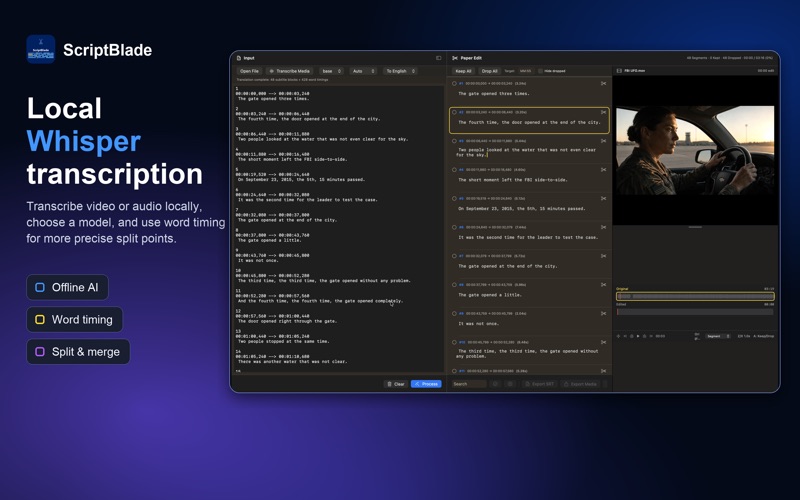Viewport: 800px width, 500px height.
Task: Click scissors on 'It was not once' segment
Action: [604, 314]
